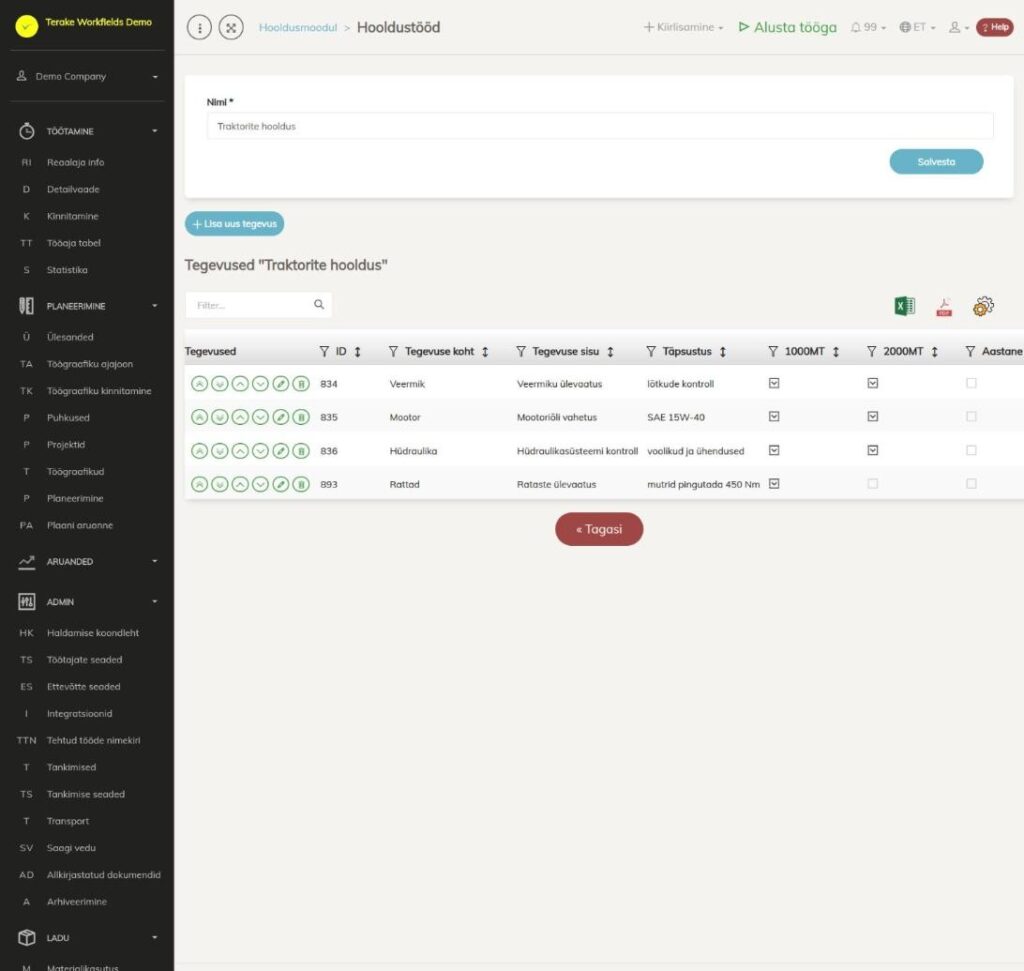Viewport: 1024px width, 971px height.
Task: Focus the Nimi text field
Action: coord(600,126)
